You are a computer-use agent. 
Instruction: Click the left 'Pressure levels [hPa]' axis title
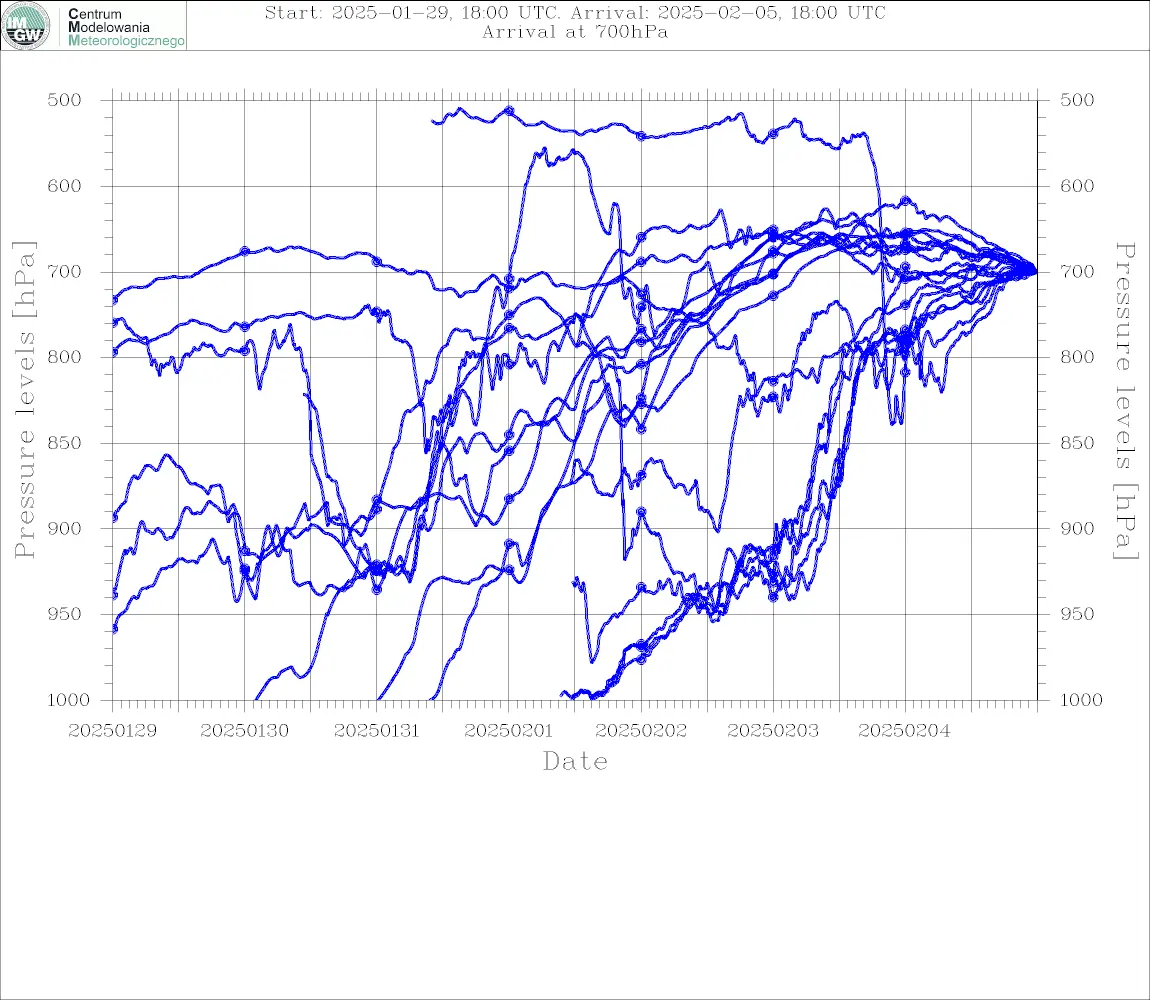[24, 400]
